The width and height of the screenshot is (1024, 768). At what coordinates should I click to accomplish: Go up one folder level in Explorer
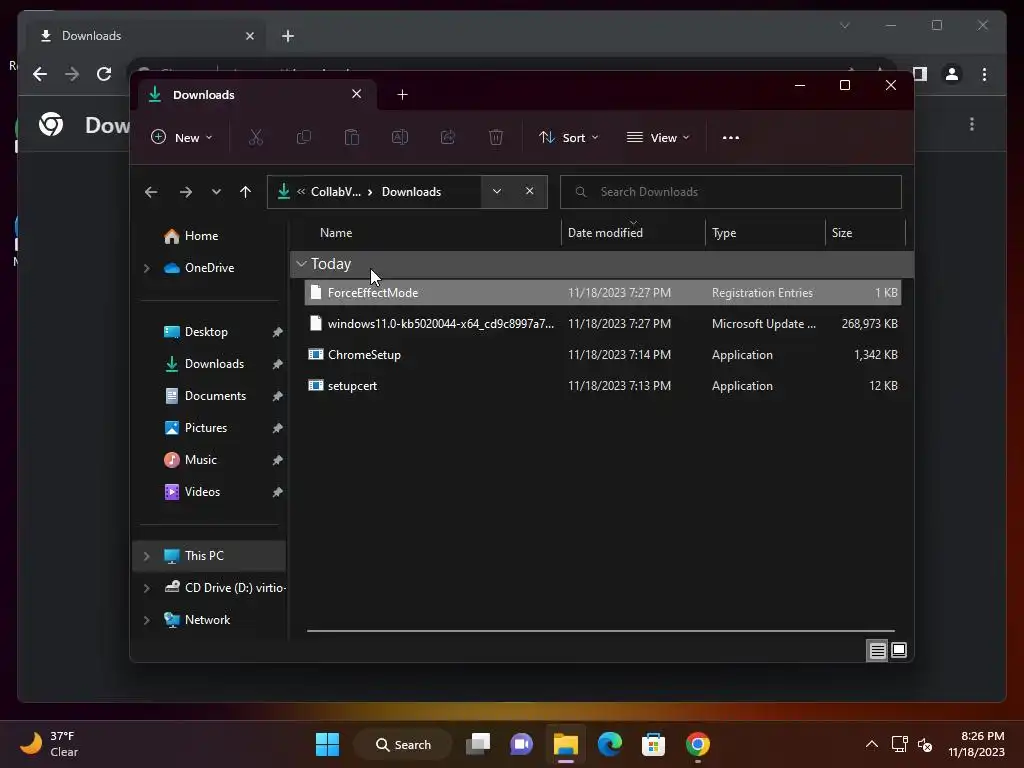pyautogui.click(x=246, y=192)
